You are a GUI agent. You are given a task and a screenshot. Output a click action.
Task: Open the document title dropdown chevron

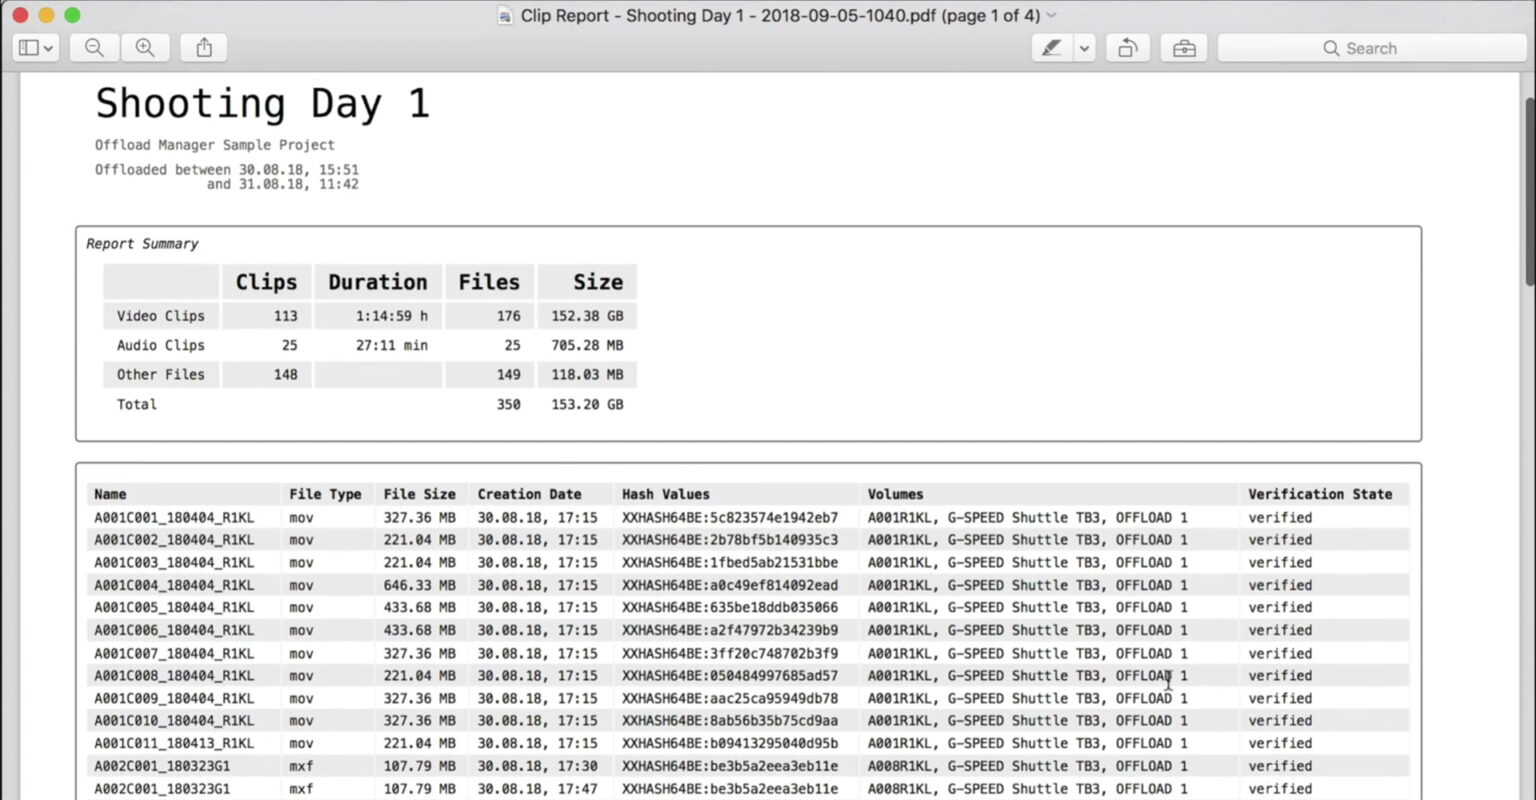pyautogui.click(x=1051, y=16)
